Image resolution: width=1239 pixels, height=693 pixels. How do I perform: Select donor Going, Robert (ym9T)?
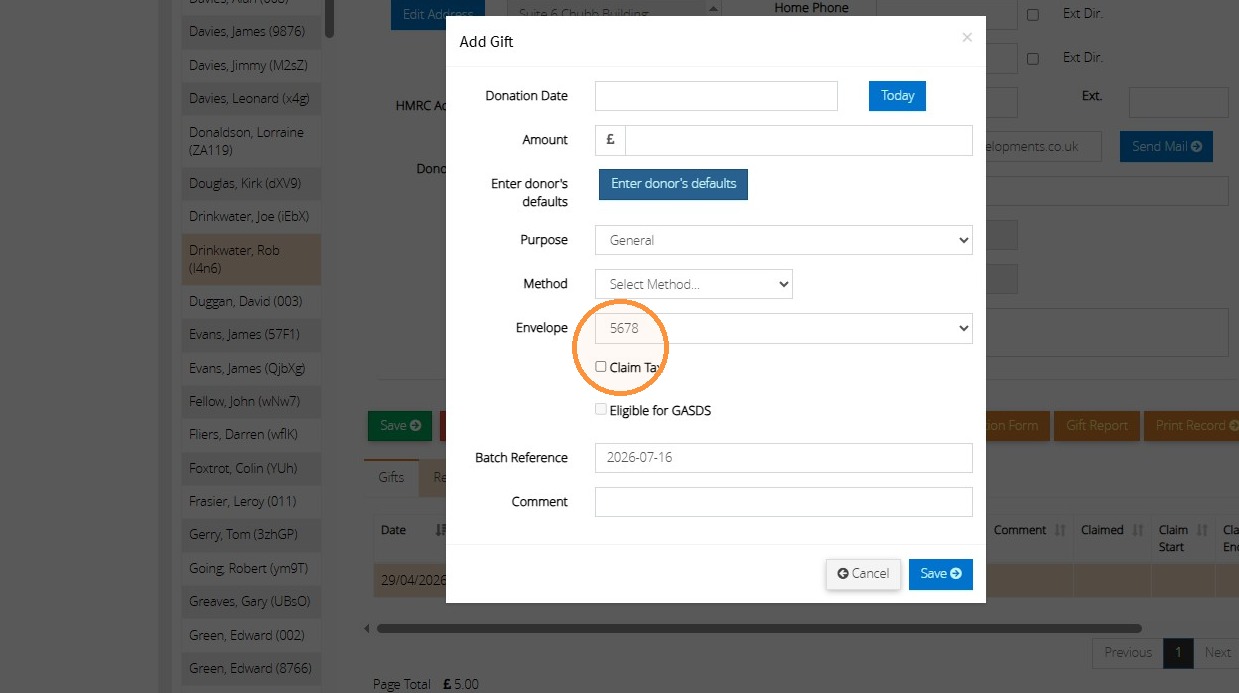click(x=251, y=568)
